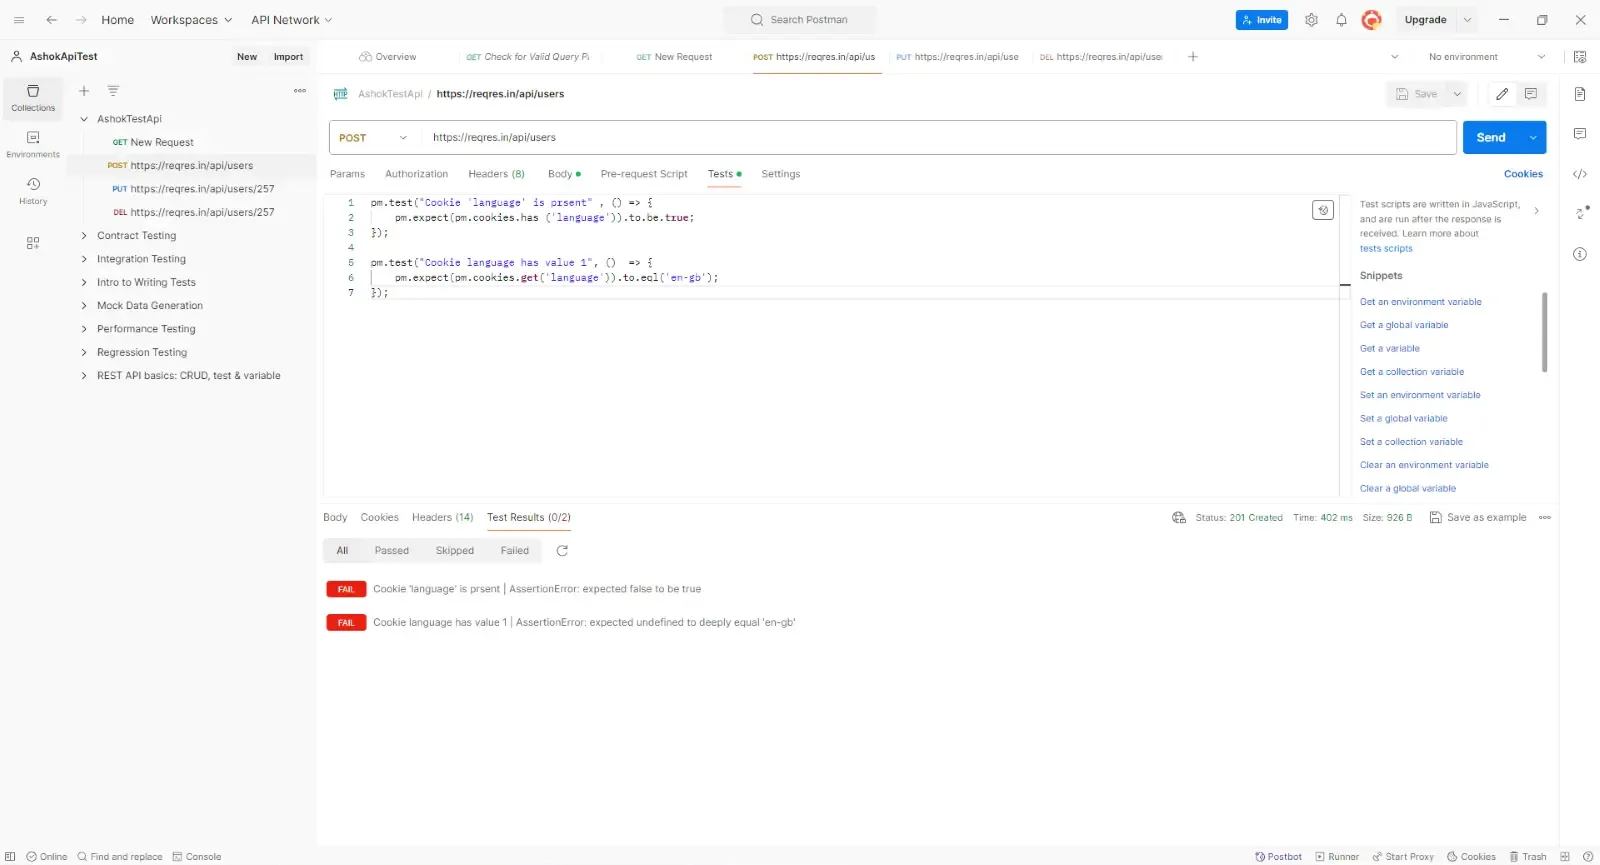Collapse the AshokTestApi collection
This screenshot has height=865, width=1600.
click(x=84, y=119)
